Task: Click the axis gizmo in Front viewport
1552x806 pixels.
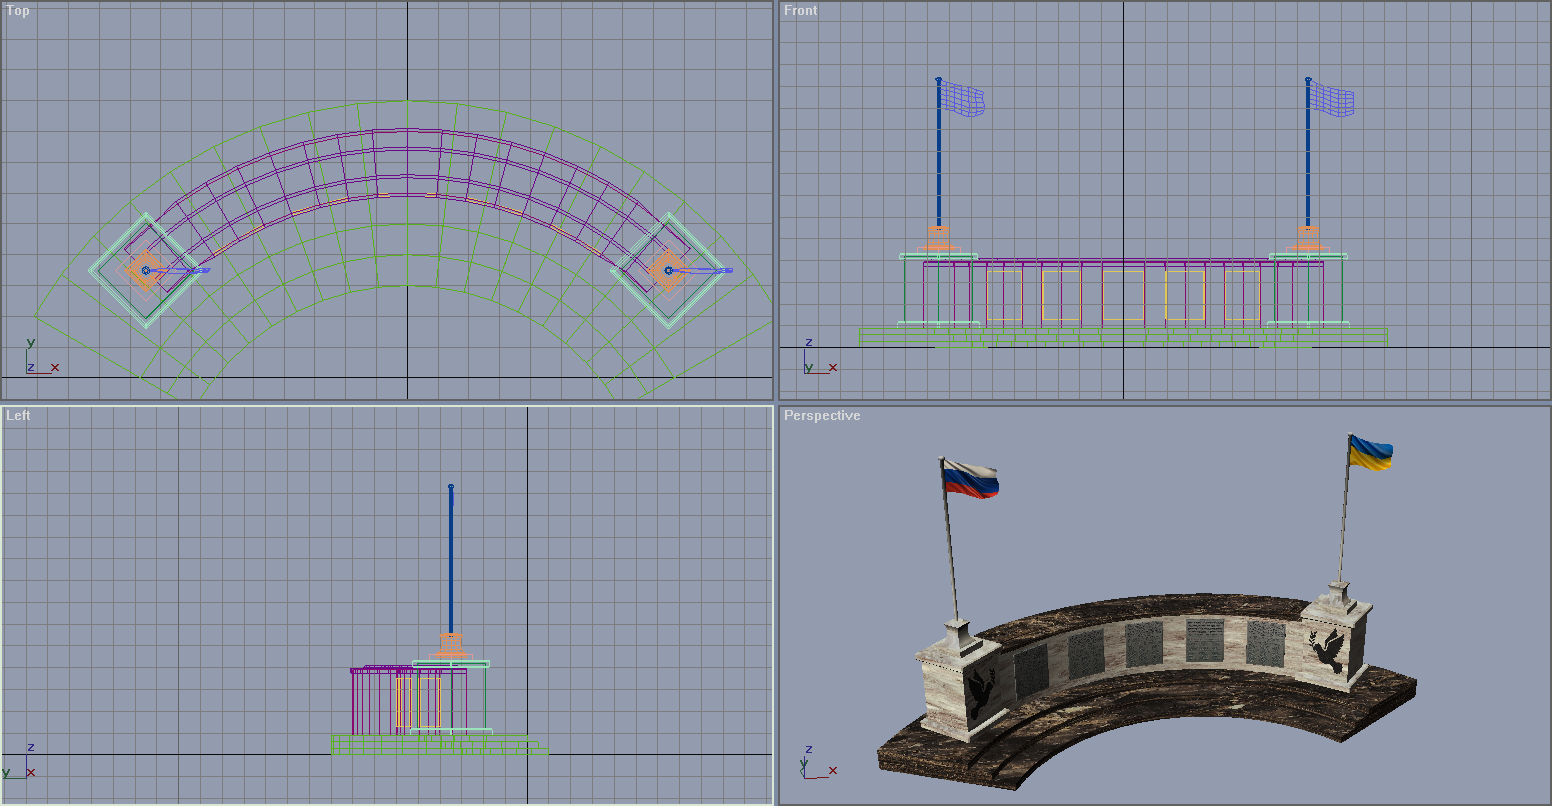Action: pos(819,358)
